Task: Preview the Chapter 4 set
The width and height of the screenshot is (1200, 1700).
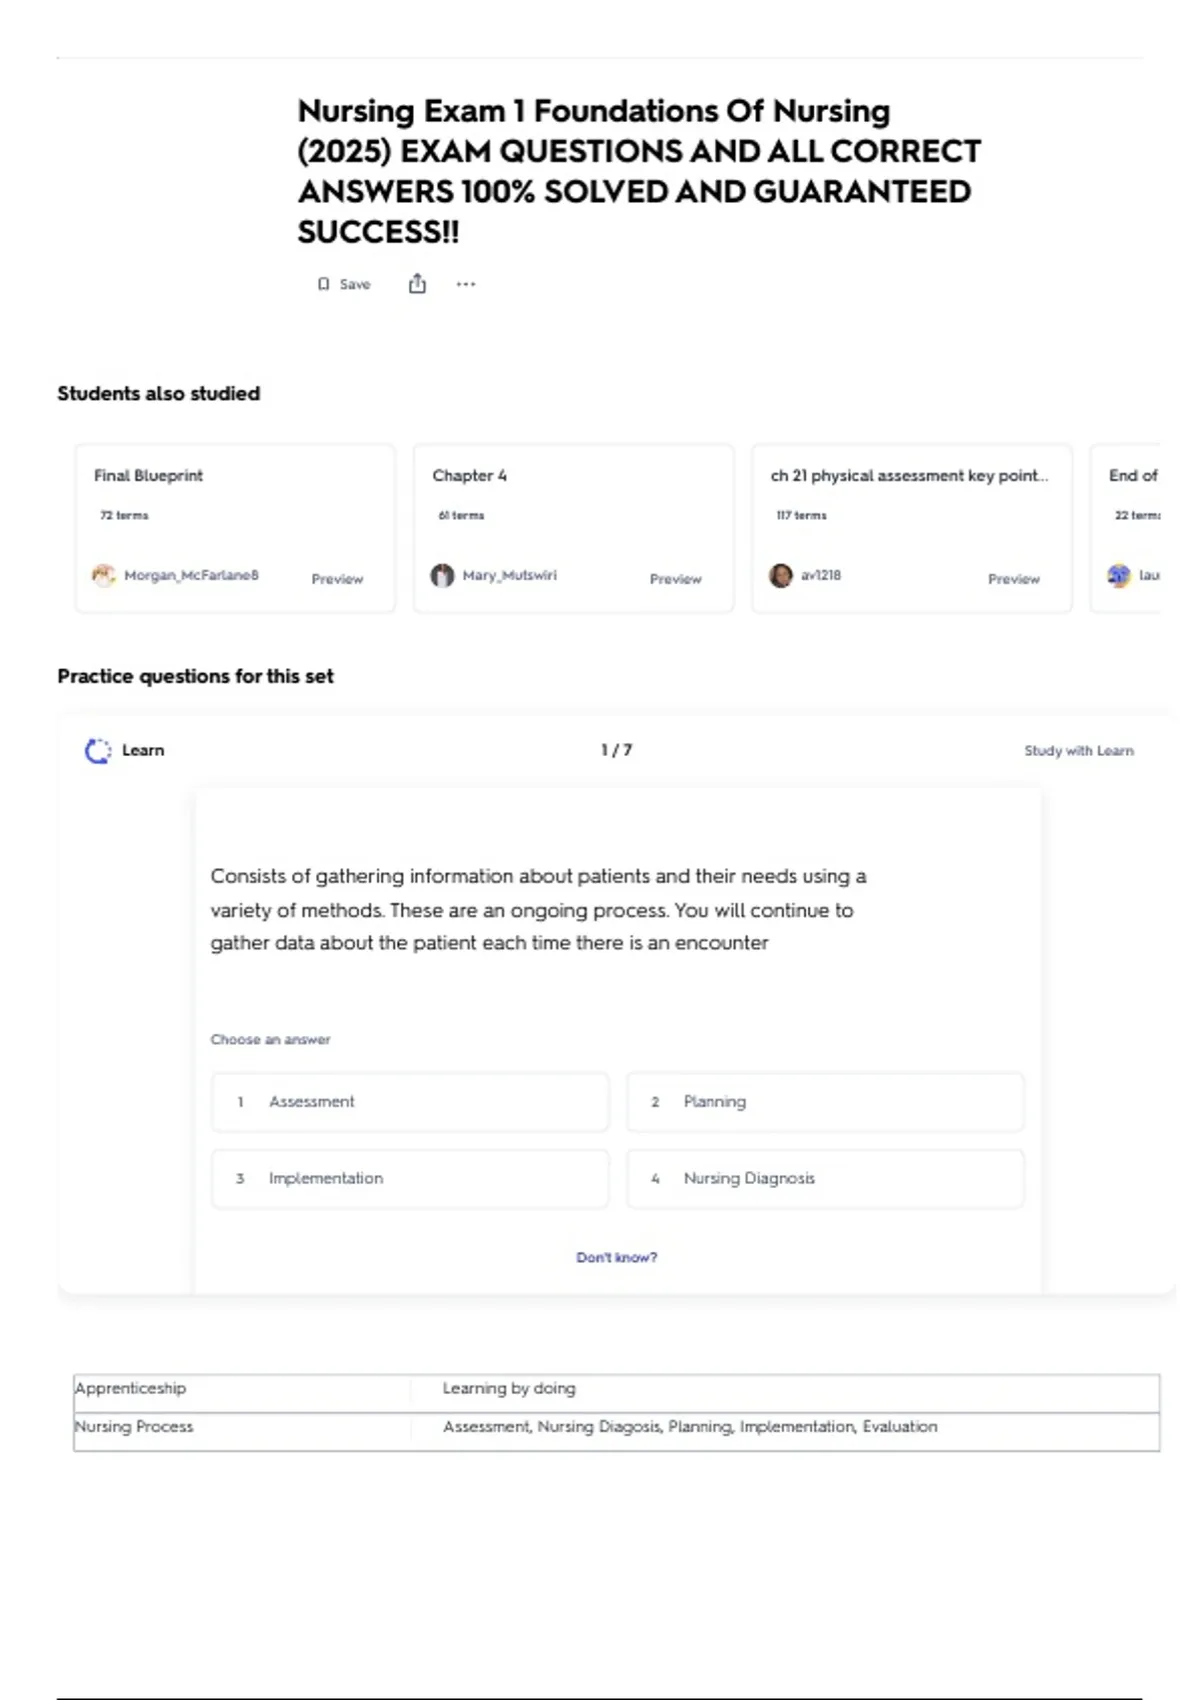Action: 676,579
